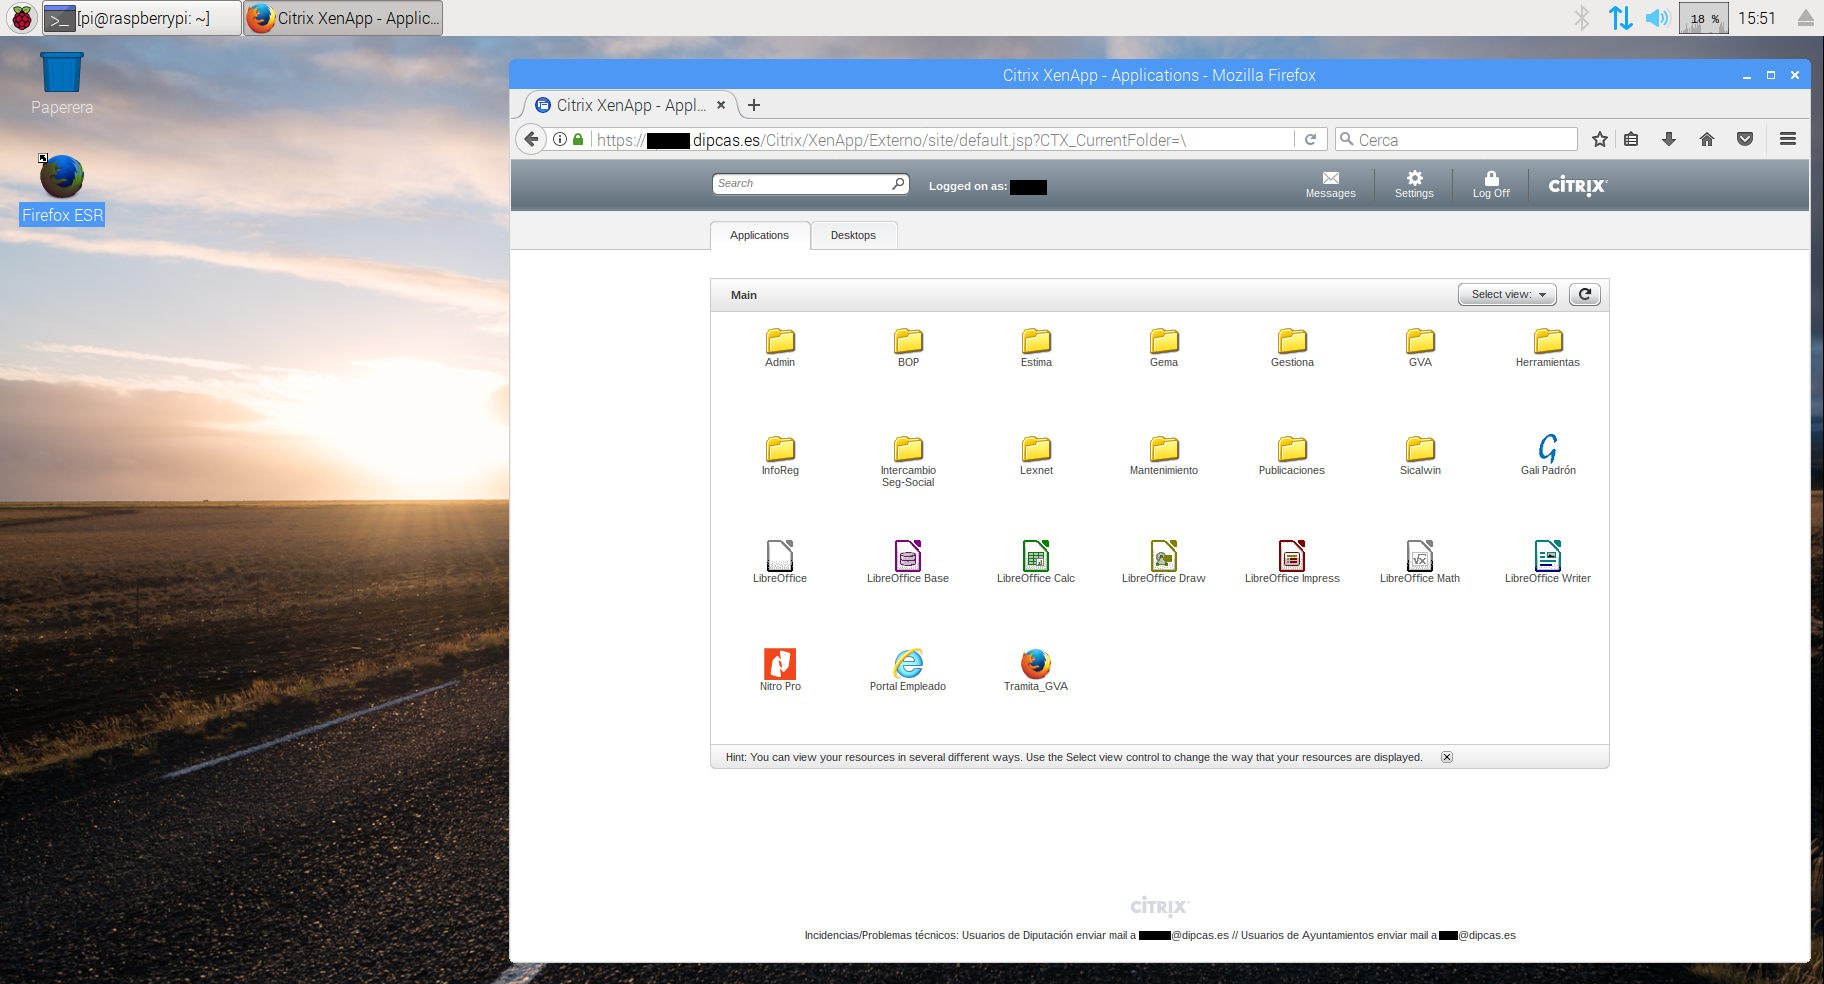The height and width of the screenshot is (984, 1824).
Task: Launch LibreOffice Base
Action: 908,562
